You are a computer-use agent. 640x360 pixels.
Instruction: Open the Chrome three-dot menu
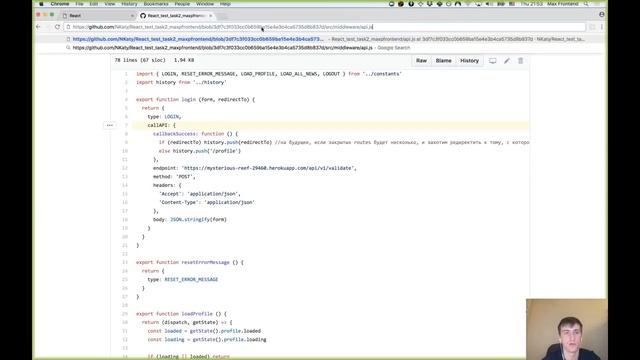point(602,27)
